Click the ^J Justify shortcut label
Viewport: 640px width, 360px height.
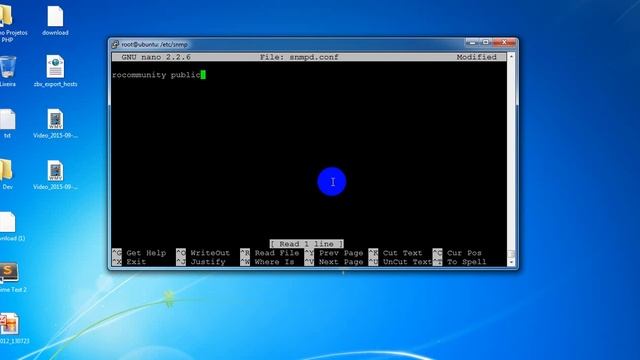click(201, 262)
